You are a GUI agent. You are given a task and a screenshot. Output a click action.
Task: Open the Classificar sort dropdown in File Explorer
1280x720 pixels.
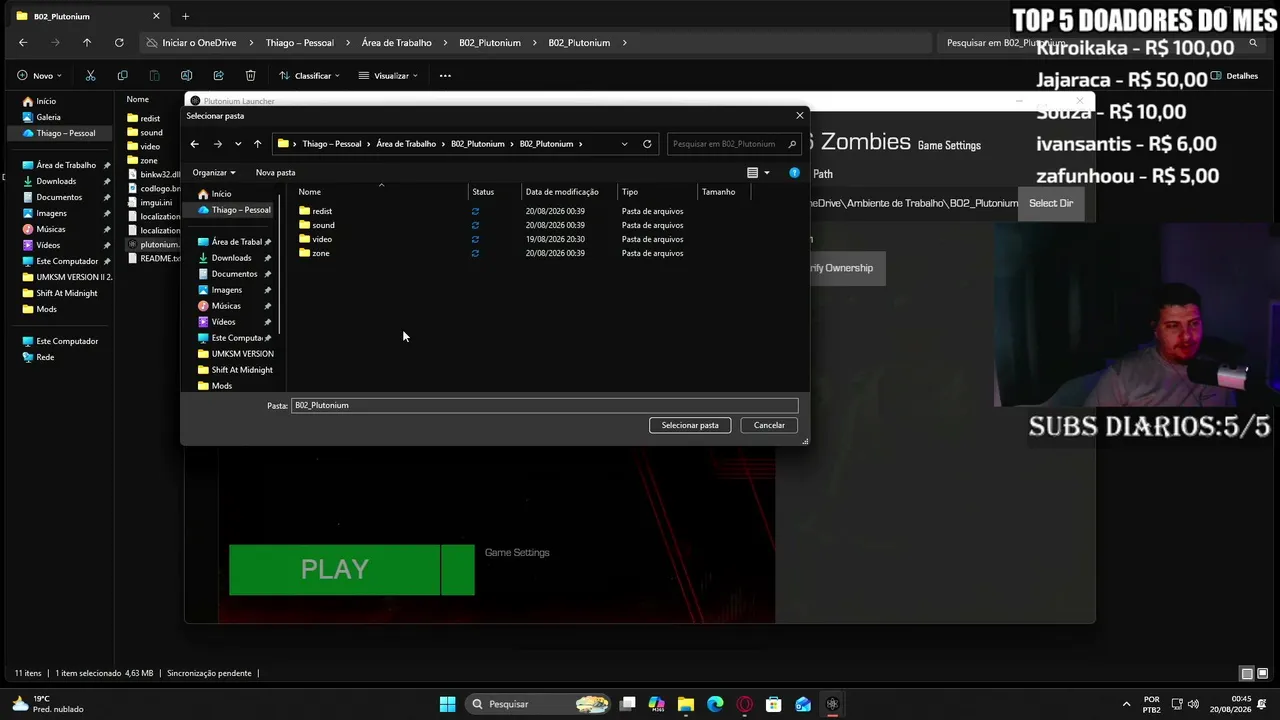(309, 76)
